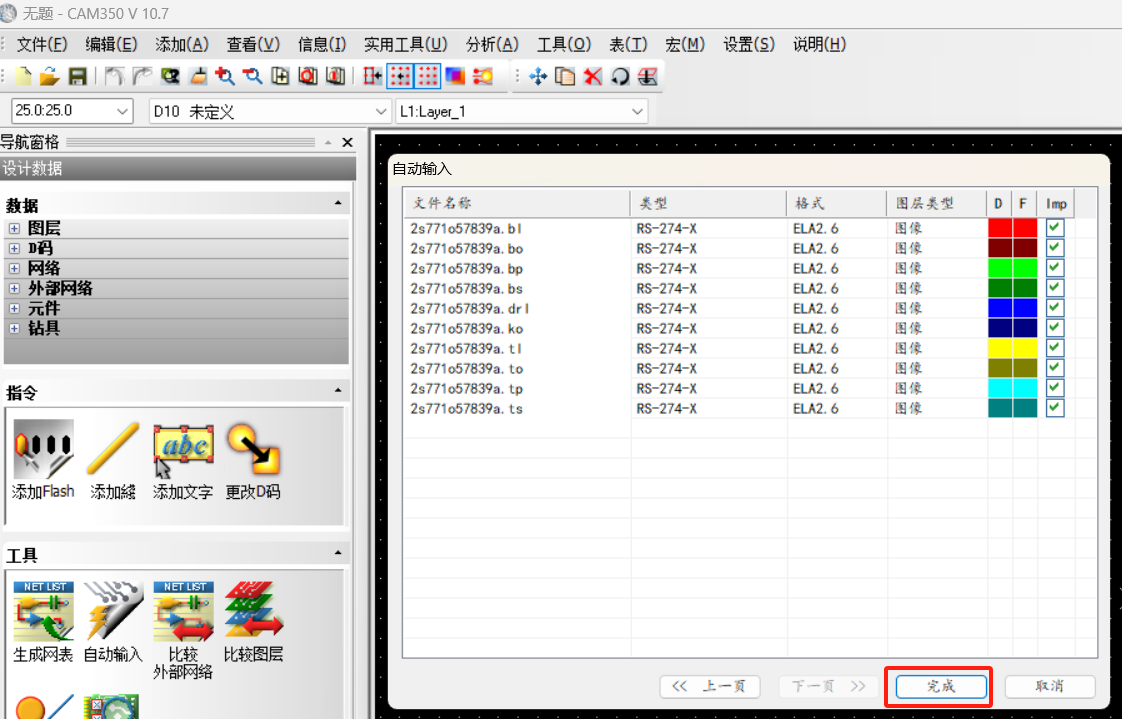The height and width of the screenshot is (719, 1122).
Task: Expand the 外部网络 tree node
Action: tap(14, 288)
